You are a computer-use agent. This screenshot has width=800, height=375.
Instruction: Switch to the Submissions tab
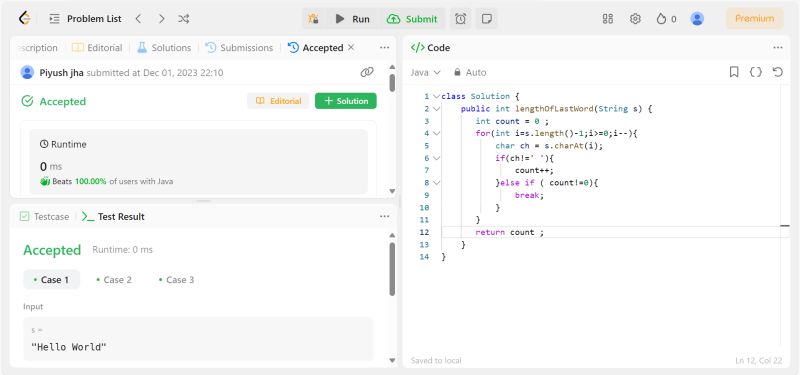(239, 47)
